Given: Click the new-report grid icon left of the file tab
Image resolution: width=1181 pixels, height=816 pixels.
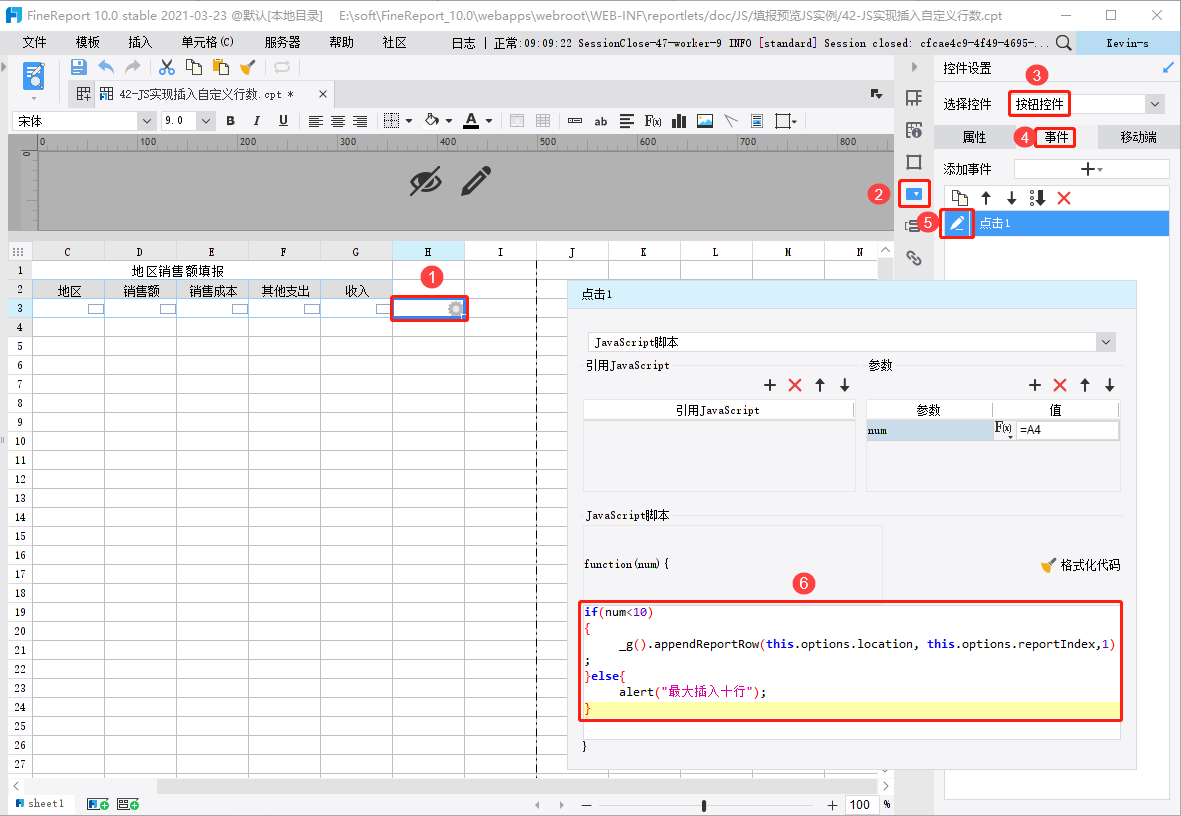Looking at the screenshot, I should (84, 93).
